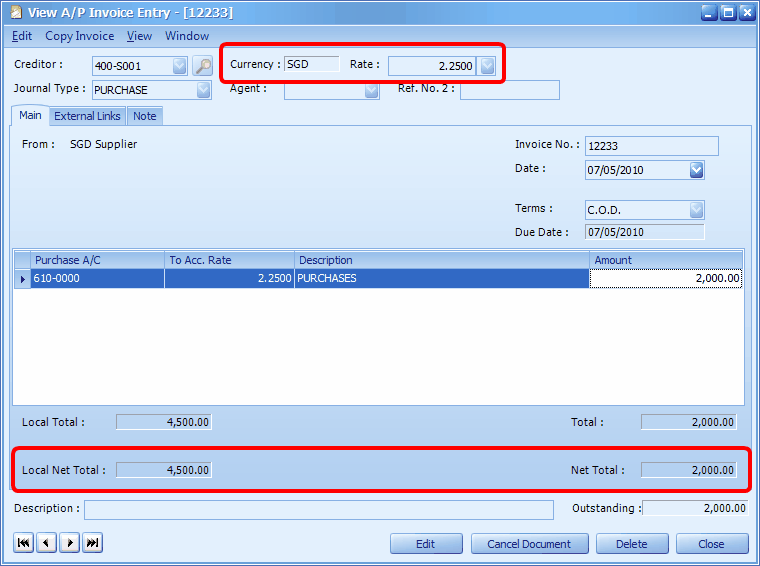Image resolution: width=760 pixels, height=566 pixels.
Task: Go to the next record
Action: [69, 543]
